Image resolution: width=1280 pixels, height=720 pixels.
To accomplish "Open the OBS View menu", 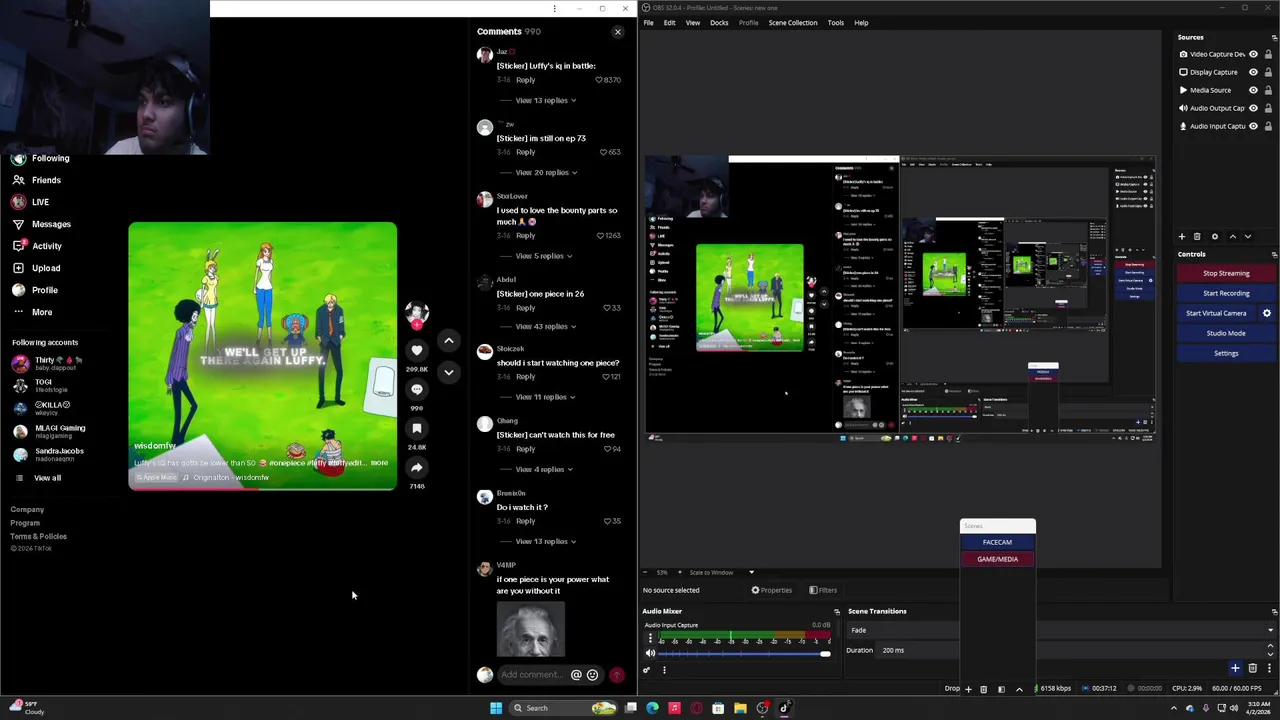I will click(x=692, y=23).
